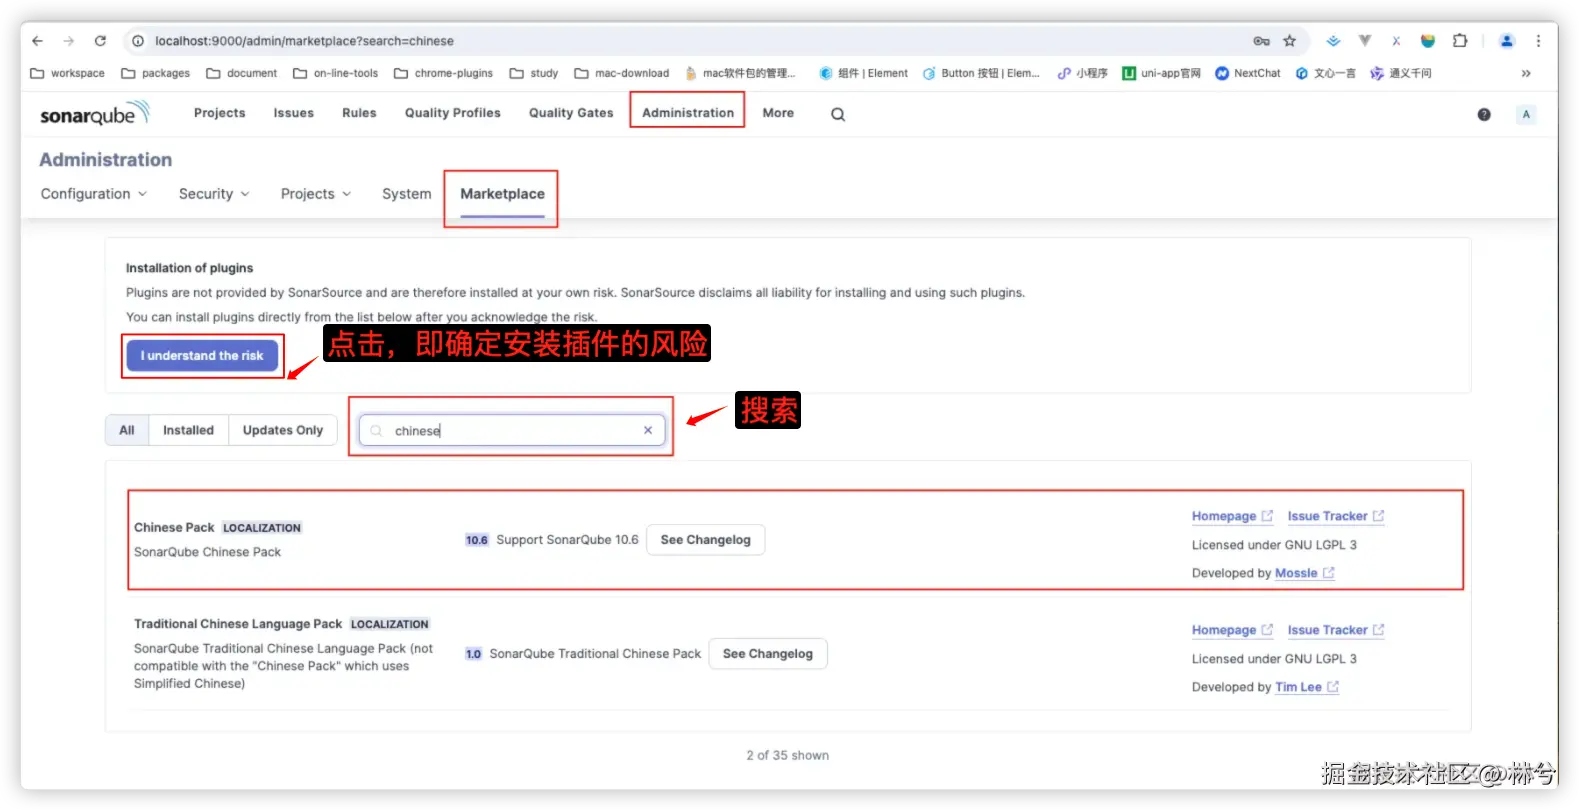This screenshot has width=1579, height=810.
Task: Open Chrome three-dot menu
Action: tap(1538, 41)
